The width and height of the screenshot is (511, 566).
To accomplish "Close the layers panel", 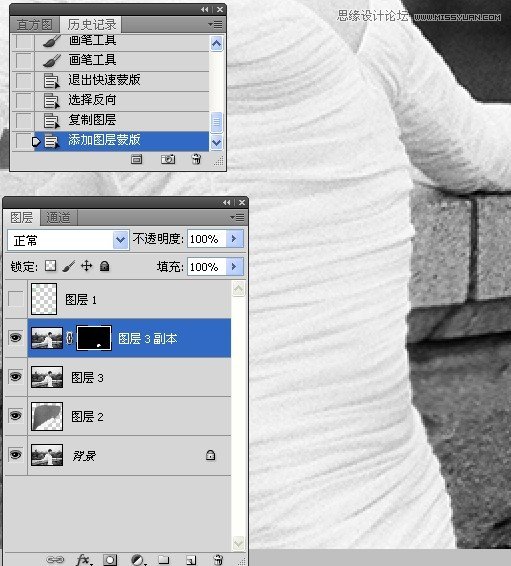I will pos(242,203).
